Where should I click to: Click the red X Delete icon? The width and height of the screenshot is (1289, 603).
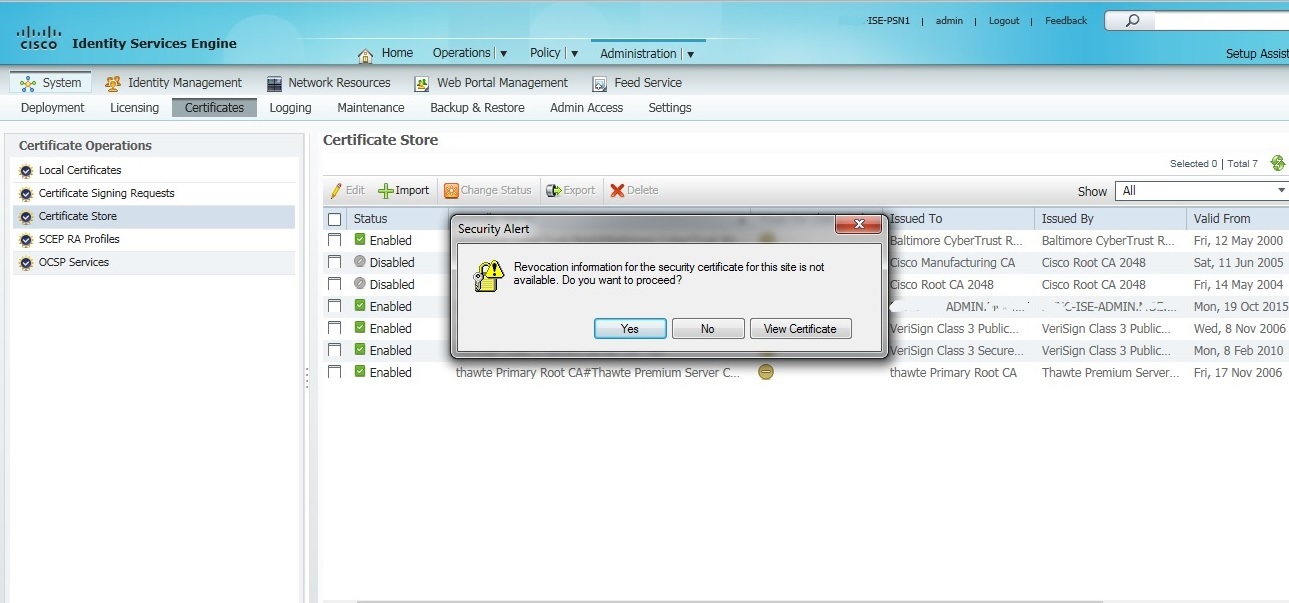click(x=617, y=190)
